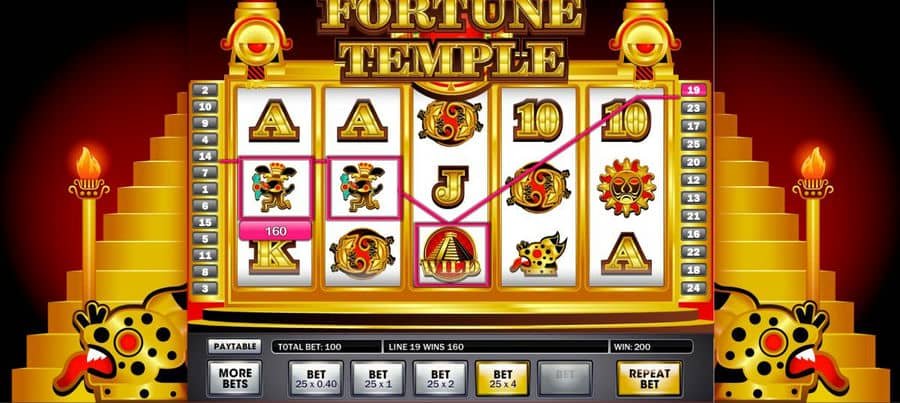The image size is (900, 403).
Task: Click the J symbol on middle reel
Action: (450, 187)
